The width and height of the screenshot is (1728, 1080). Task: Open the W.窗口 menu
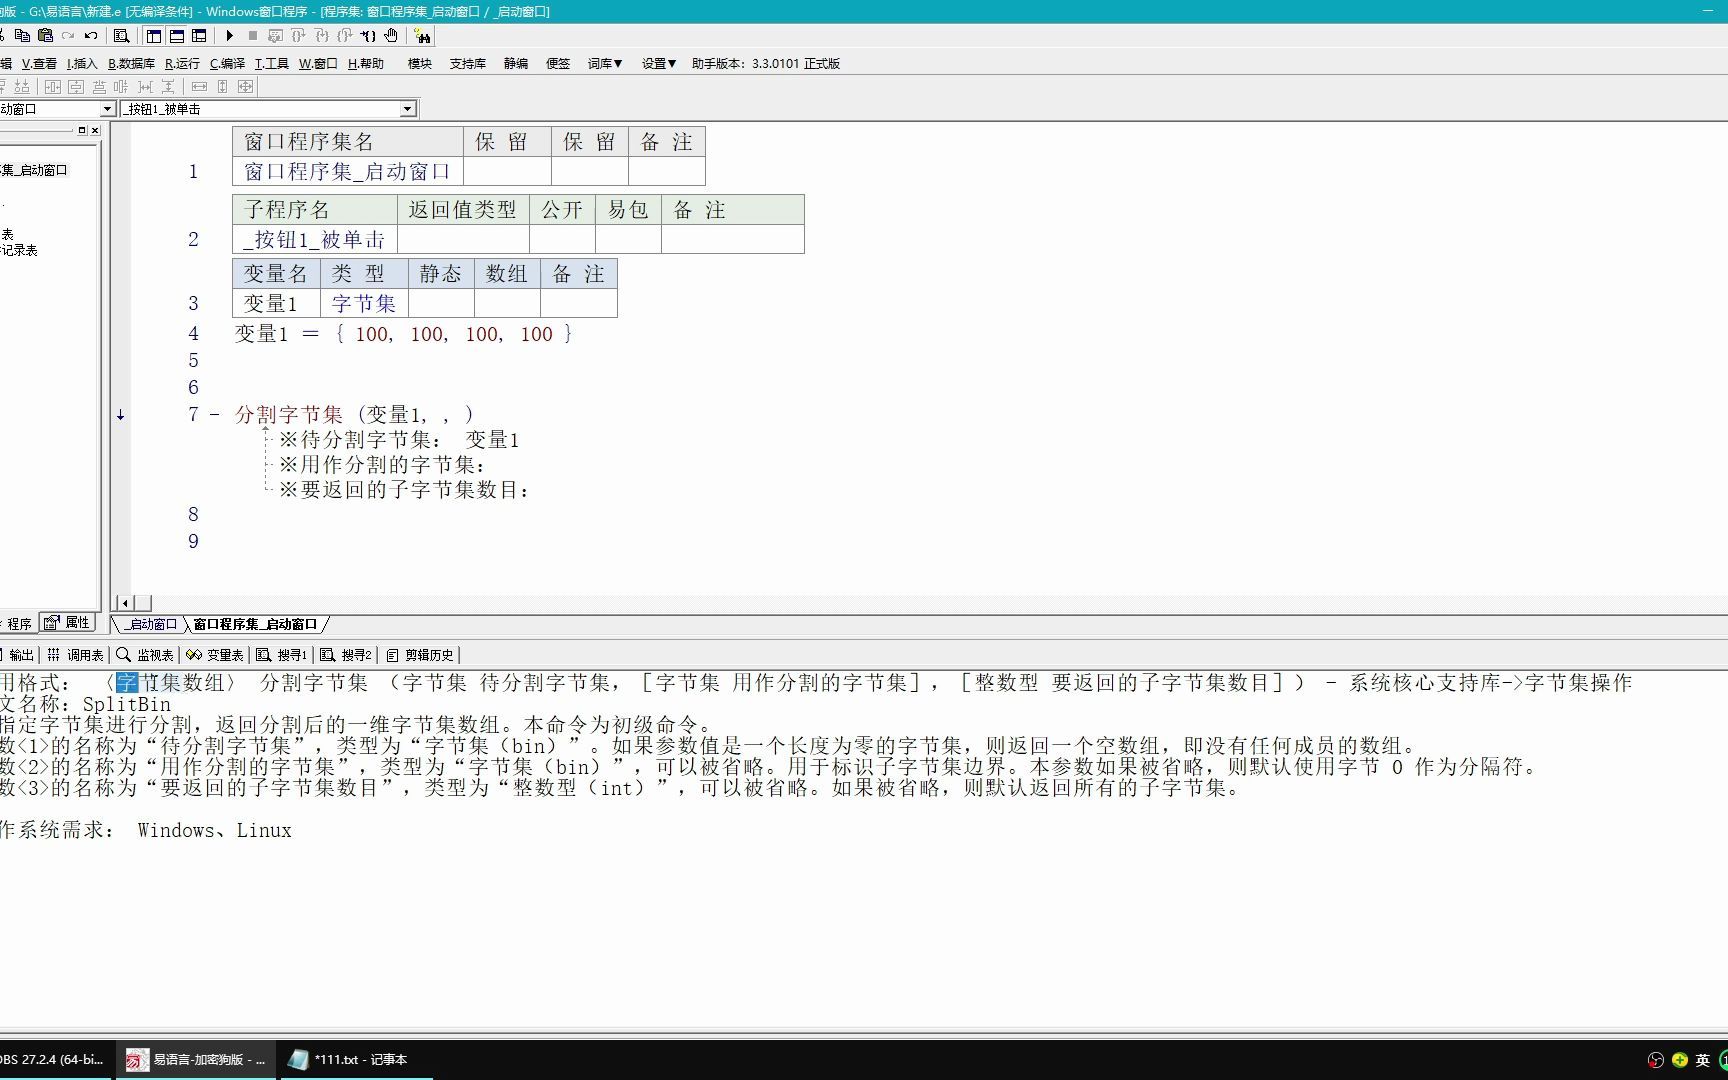(x=318, y=63)
